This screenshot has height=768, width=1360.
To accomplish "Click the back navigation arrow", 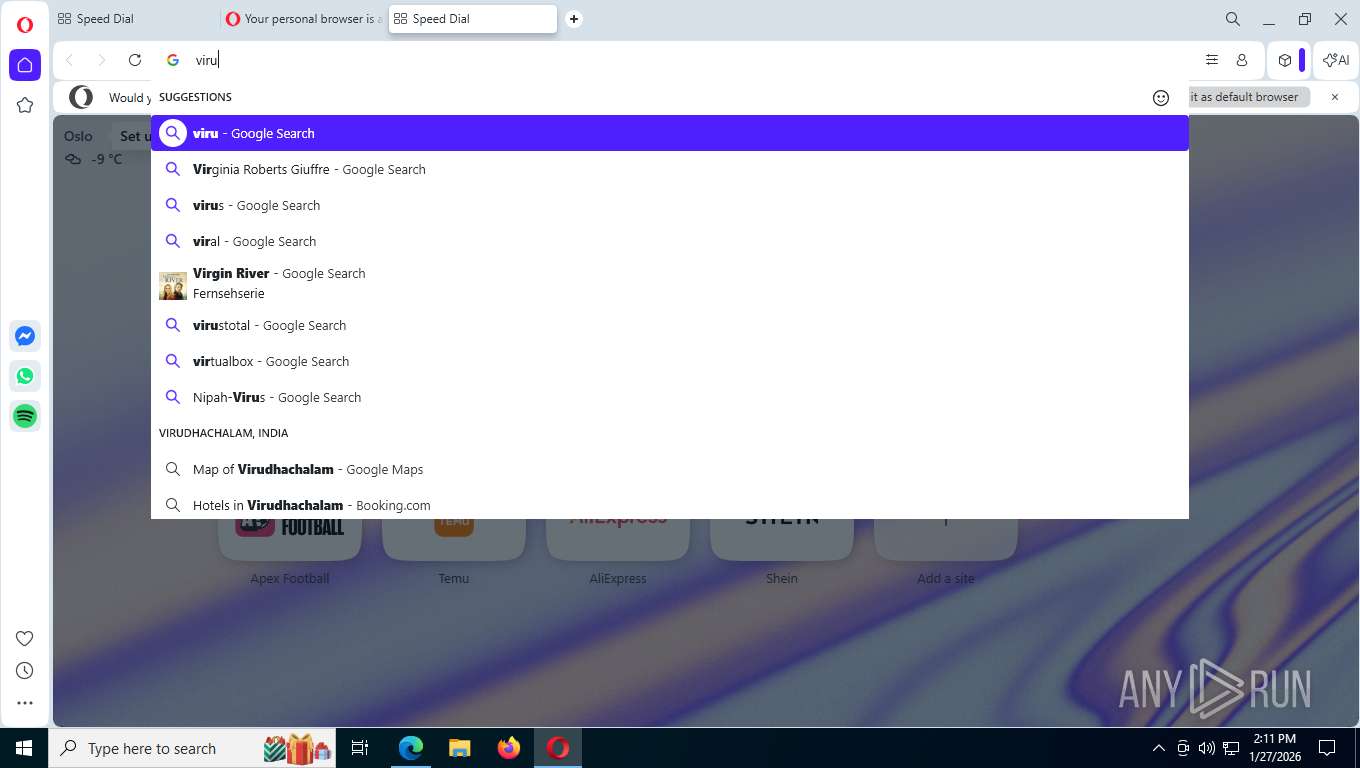I will coord(69,60).
